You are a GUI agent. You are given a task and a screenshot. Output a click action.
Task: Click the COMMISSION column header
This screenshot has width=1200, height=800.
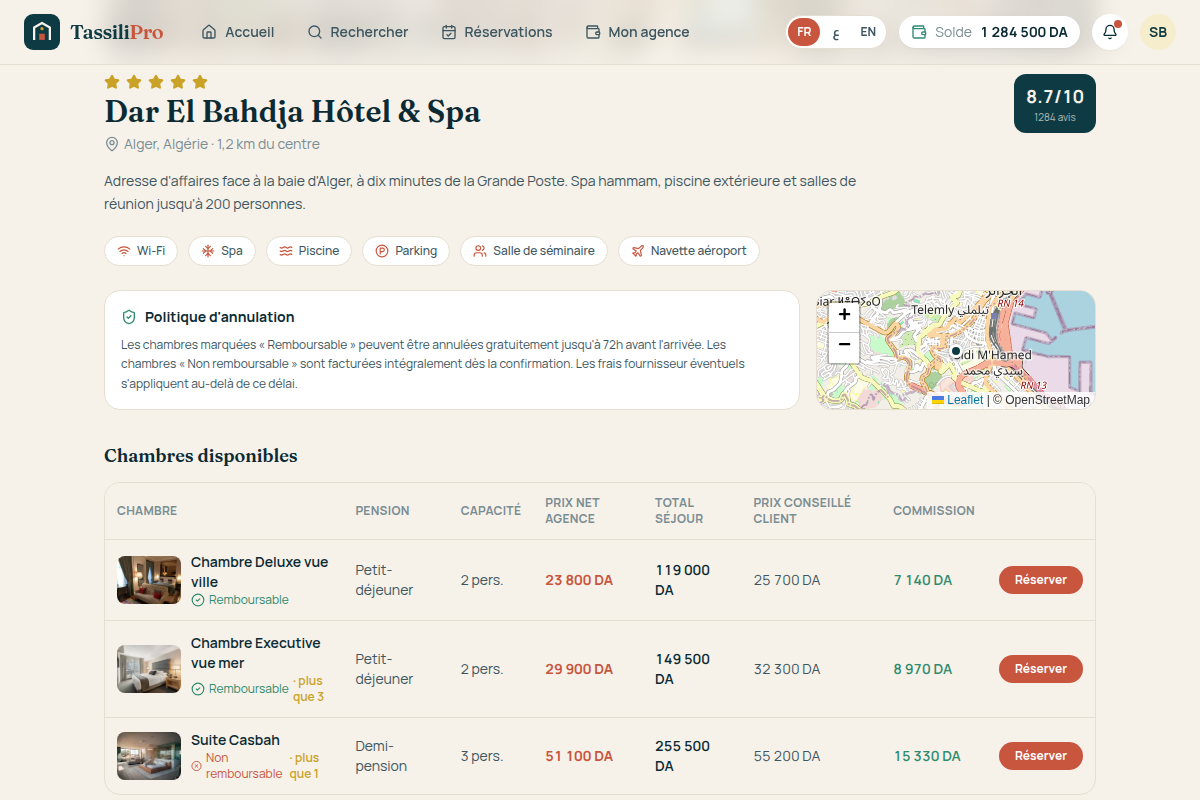click(934, 511)
